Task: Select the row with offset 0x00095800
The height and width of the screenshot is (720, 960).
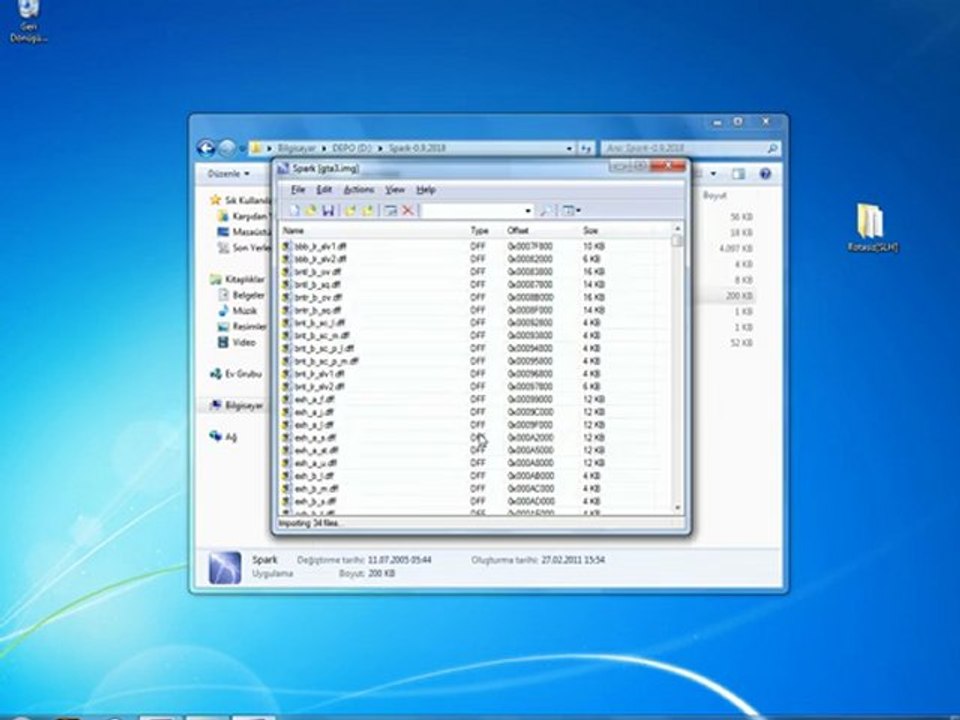Action: [474, 361]
